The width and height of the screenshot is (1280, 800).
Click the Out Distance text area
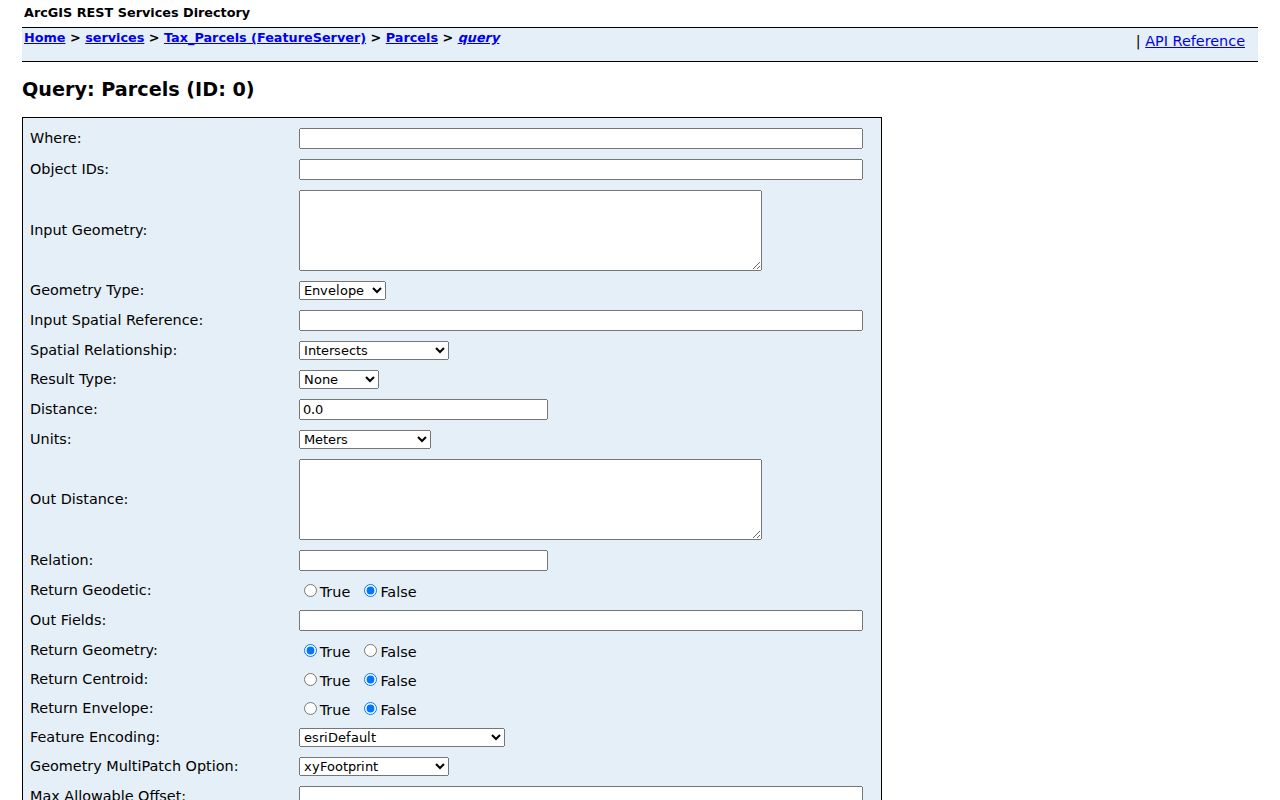pyautogui.click(x=530, y=499)
